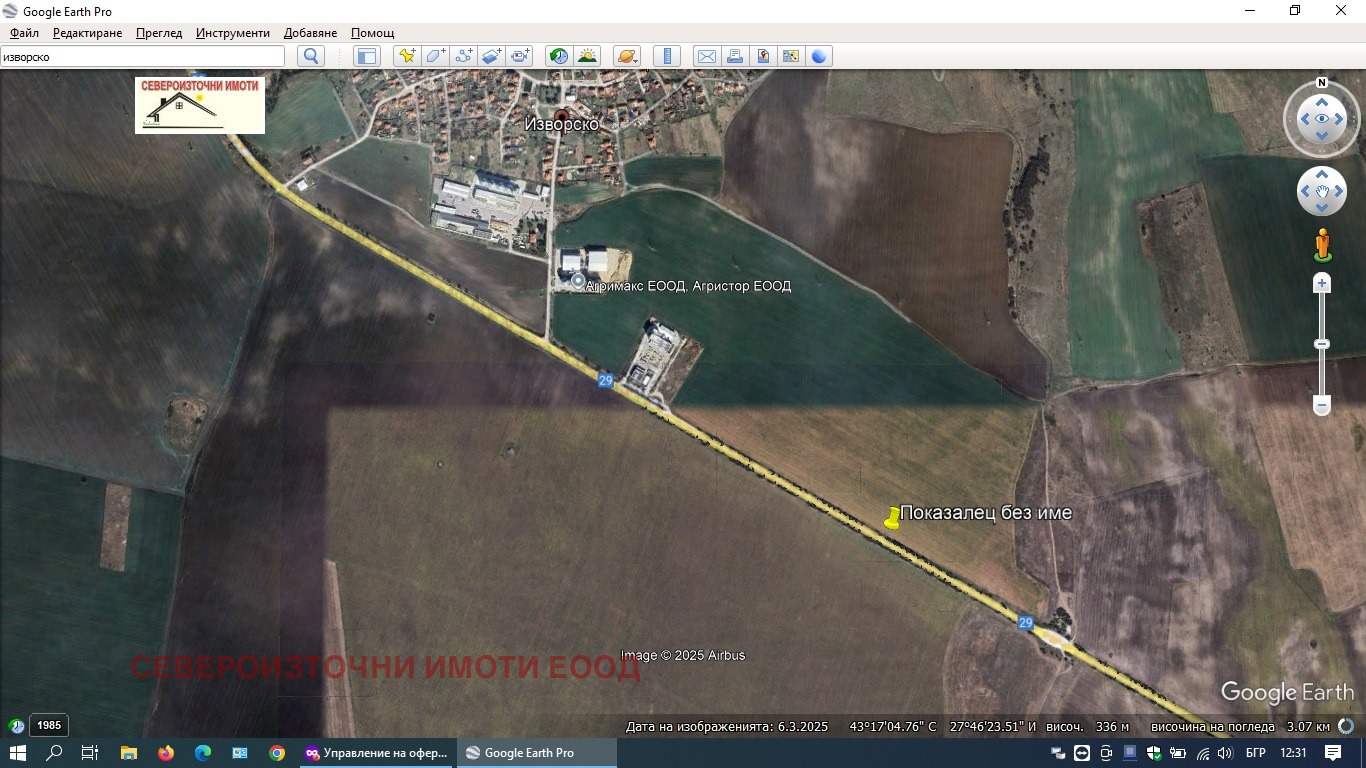Click the email envelope toolbar icon
1366x768 pixels.
point(706,57)
